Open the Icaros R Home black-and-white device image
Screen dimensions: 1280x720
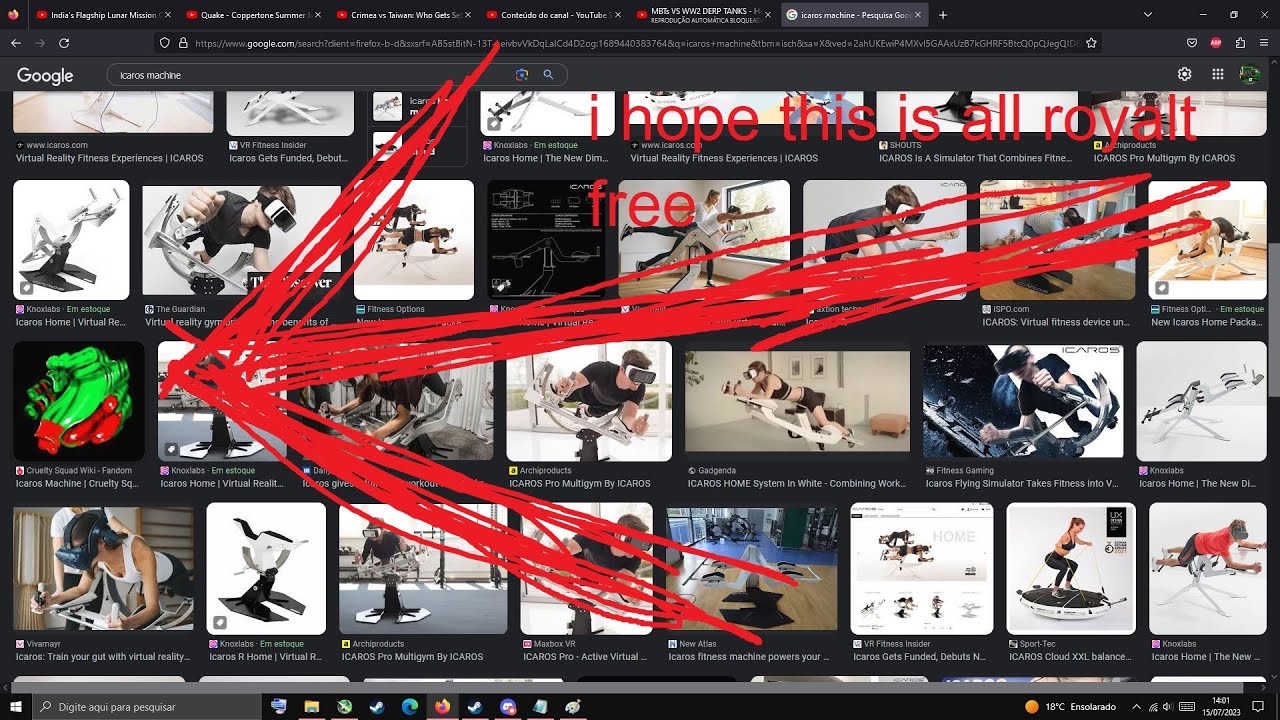pos(266,568)
